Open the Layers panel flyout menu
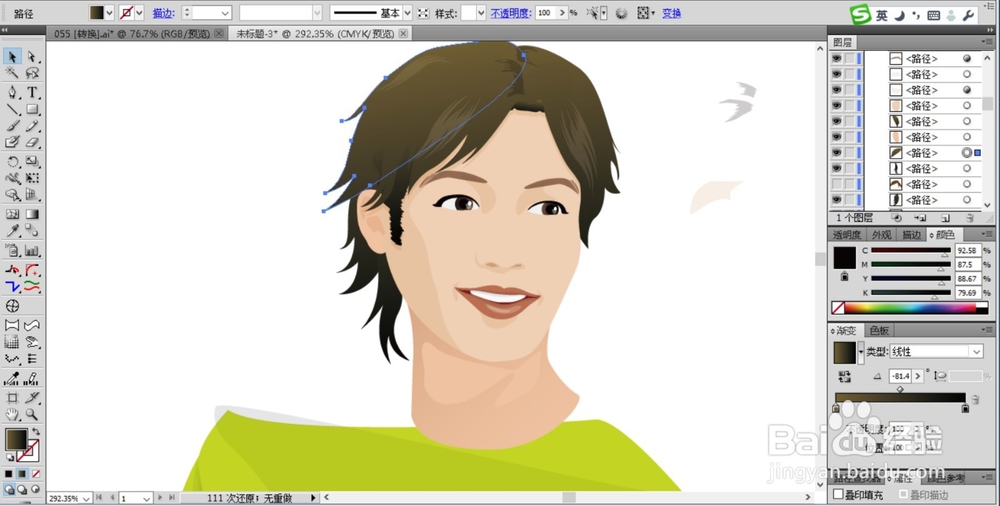Viewport: 1000px width, 506px height. click(x=985, y=42)
